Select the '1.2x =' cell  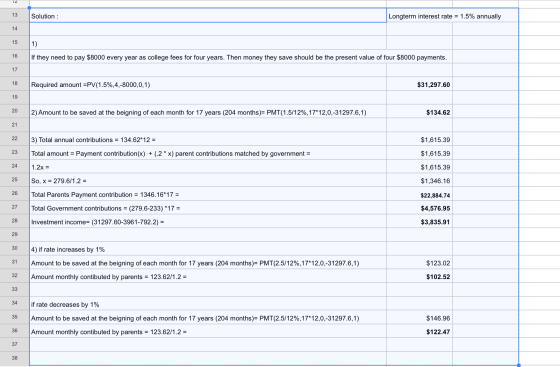point(208,167)
